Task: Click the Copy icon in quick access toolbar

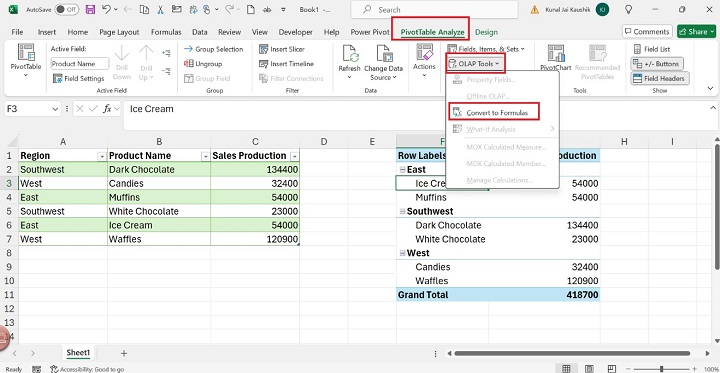Action: (x=144, y=9)
